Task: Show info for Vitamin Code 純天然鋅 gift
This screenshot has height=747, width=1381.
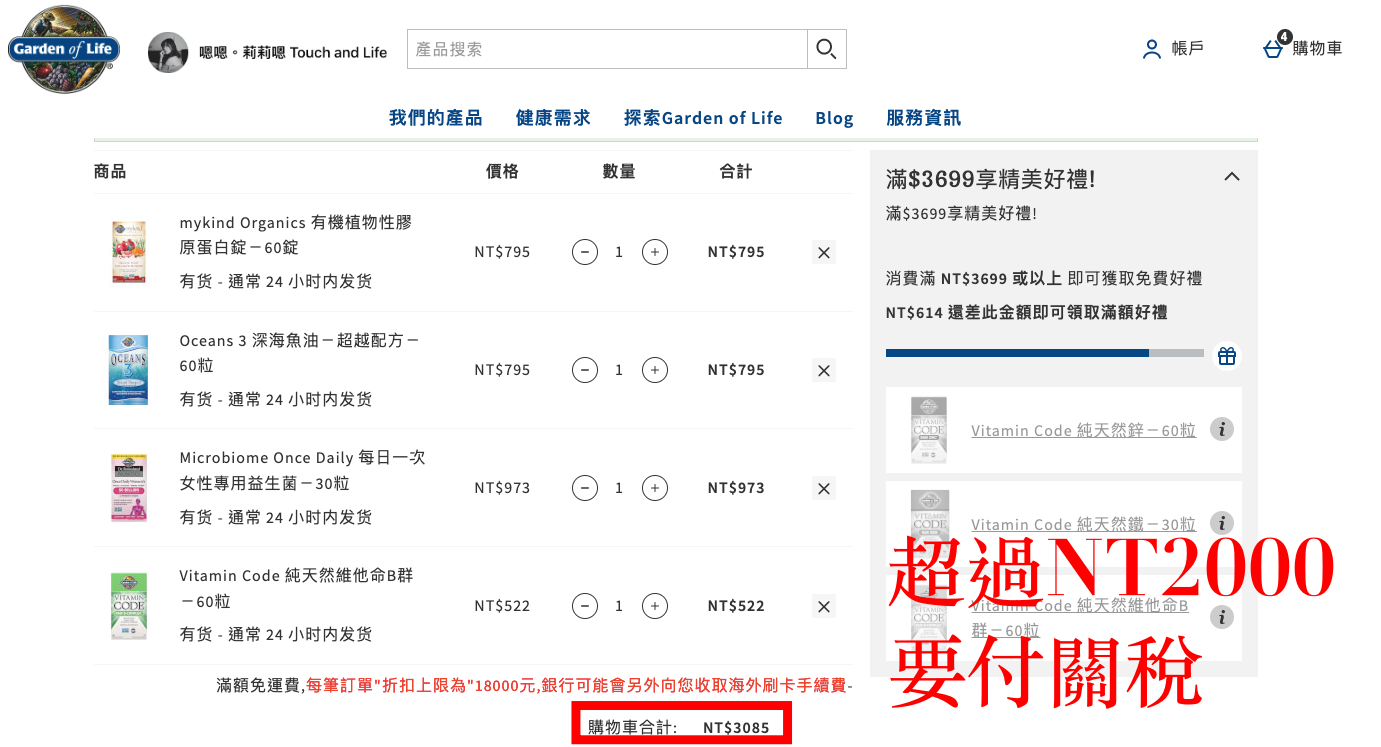Action: pyautogui.click(x=1221, y=429)
